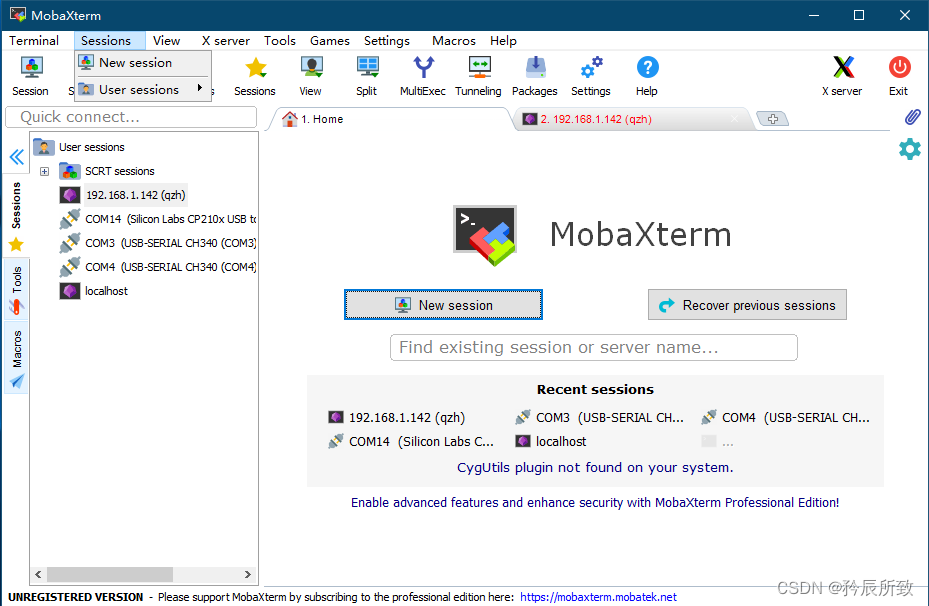Open the Help menu

click(503, 40)
